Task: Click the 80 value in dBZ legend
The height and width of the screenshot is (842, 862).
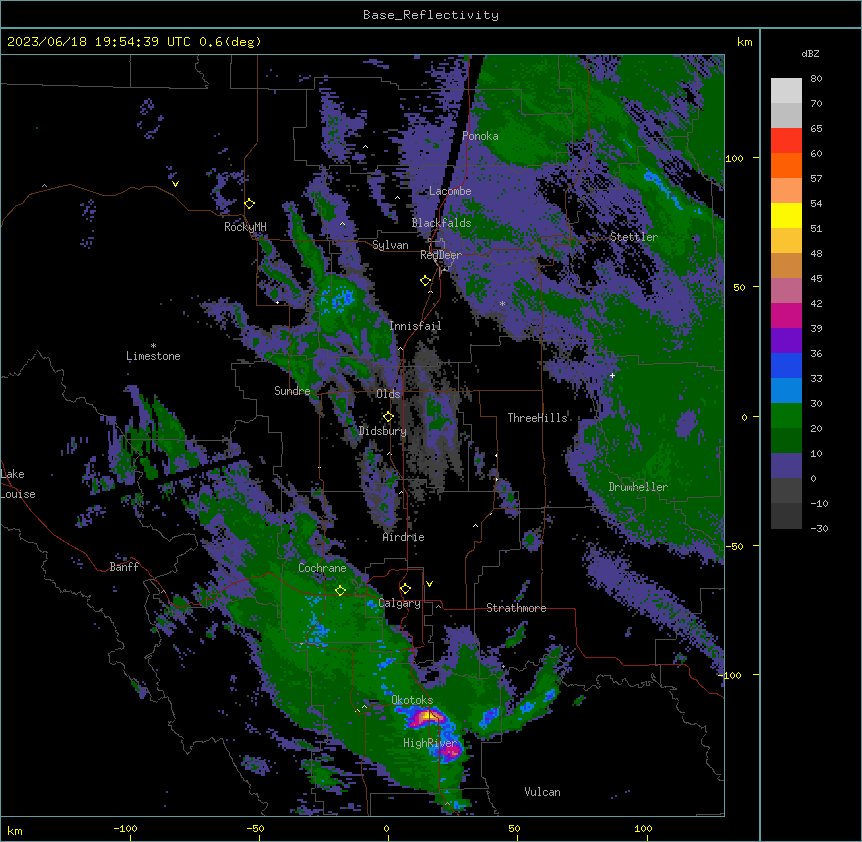Action: tap(816, 79)
